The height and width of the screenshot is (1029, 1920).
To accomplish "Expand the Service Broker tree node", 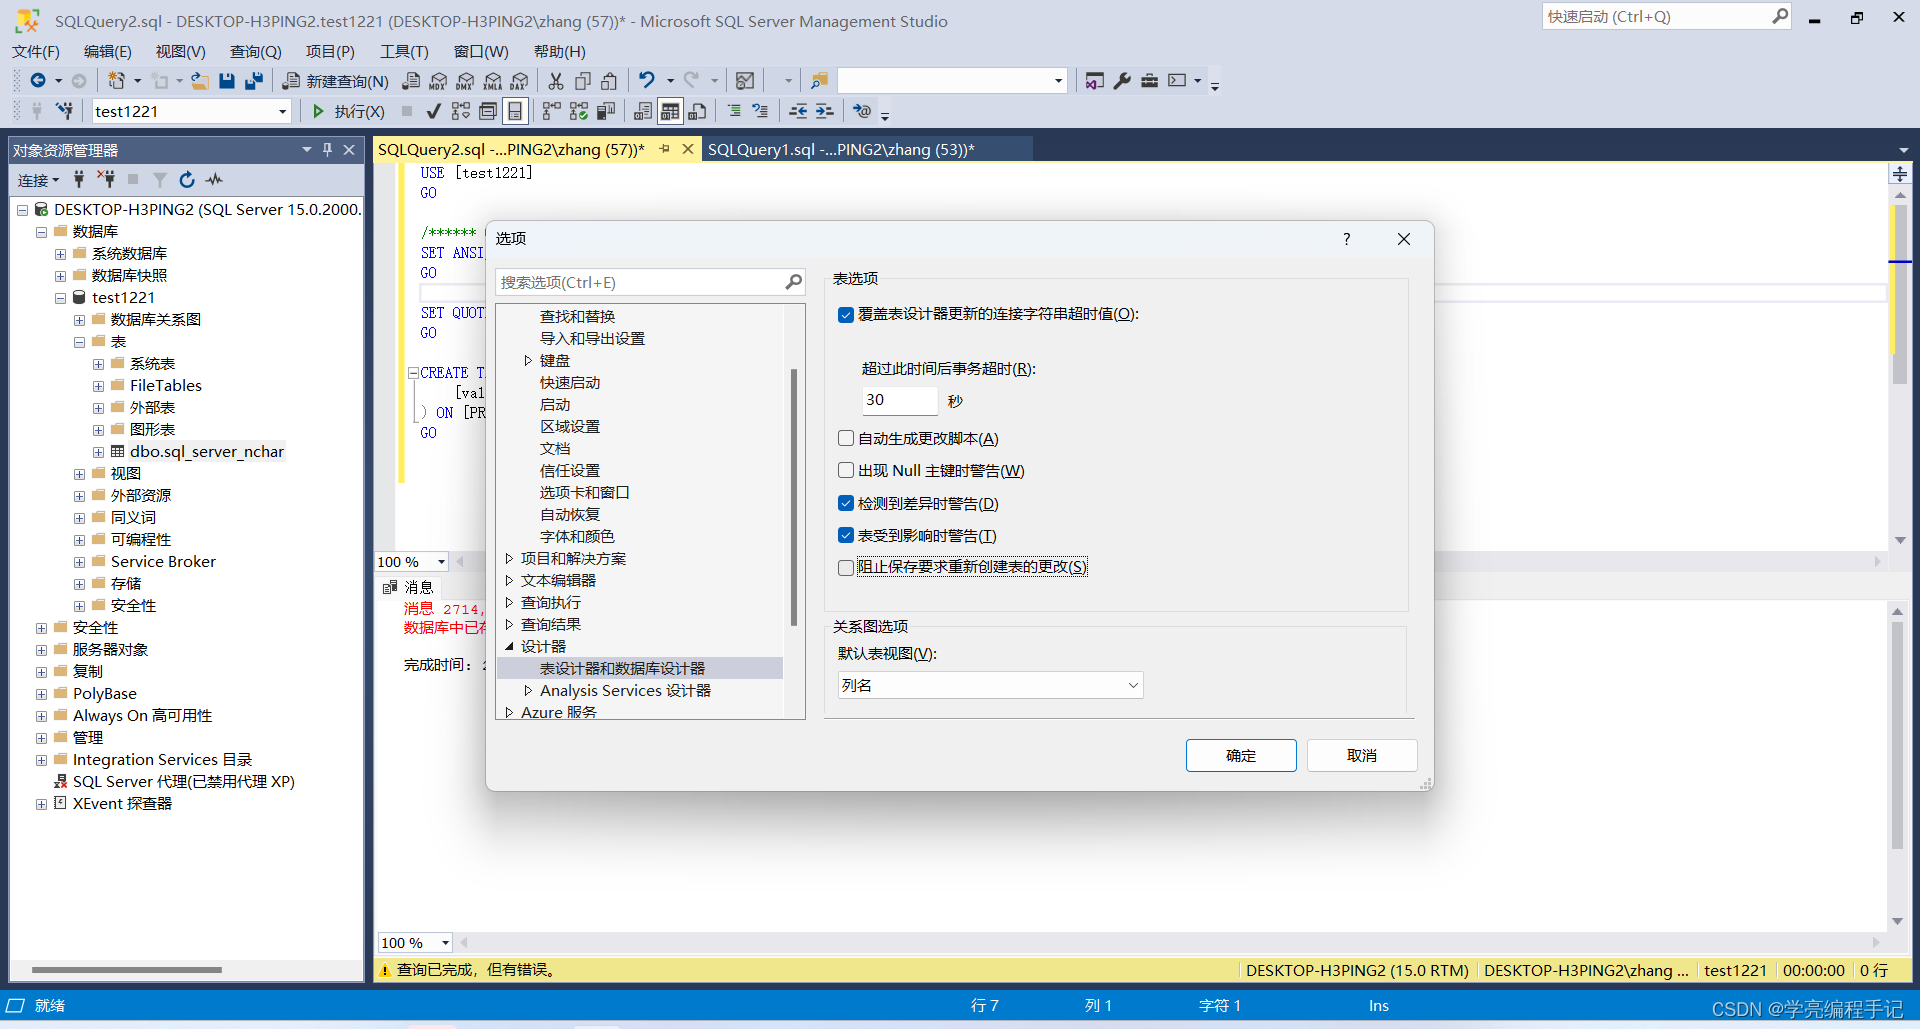I will point(79,561).
